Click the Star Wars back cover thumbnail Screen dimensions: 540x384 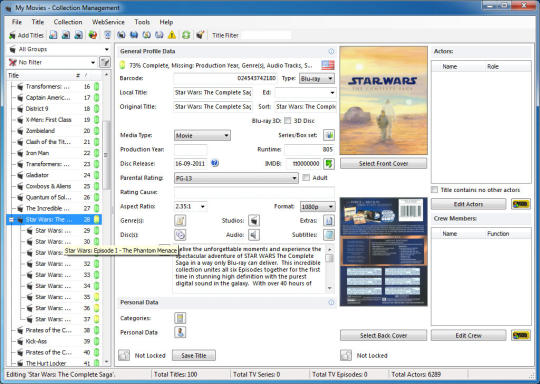pos(384,252)
